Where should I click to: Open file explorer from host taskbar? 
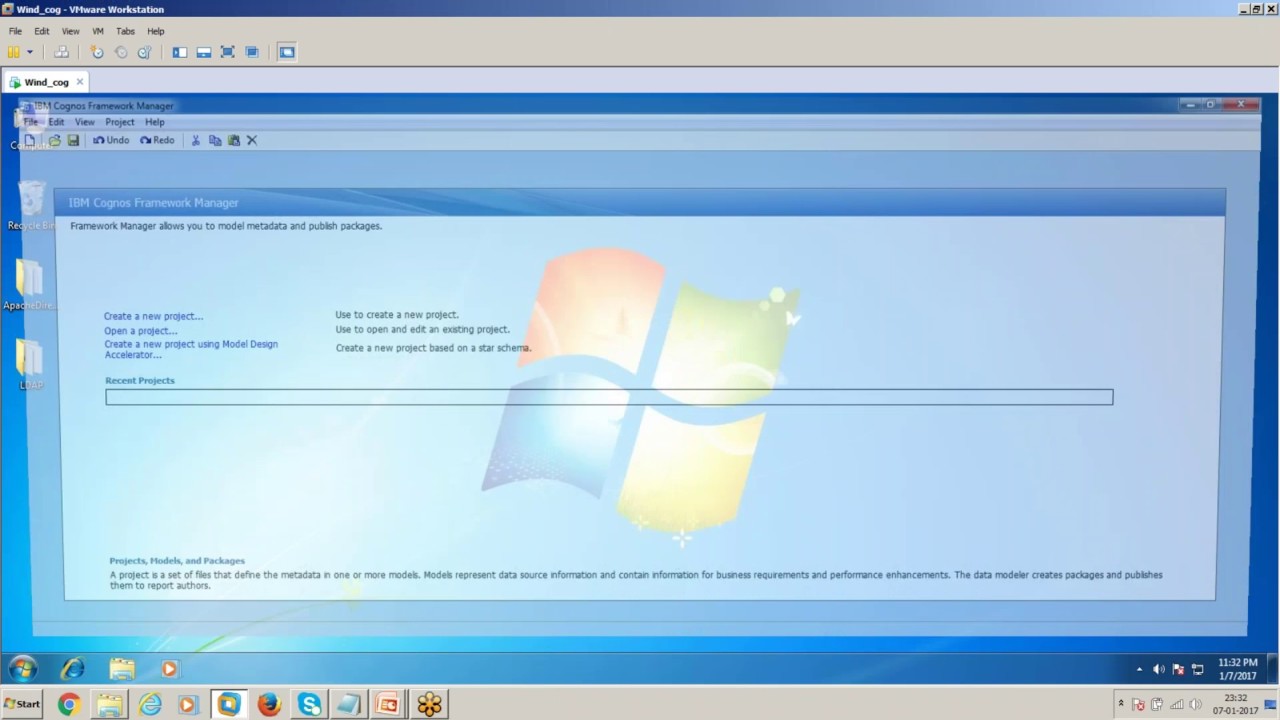pyautogui.click(x=109, y=704)
